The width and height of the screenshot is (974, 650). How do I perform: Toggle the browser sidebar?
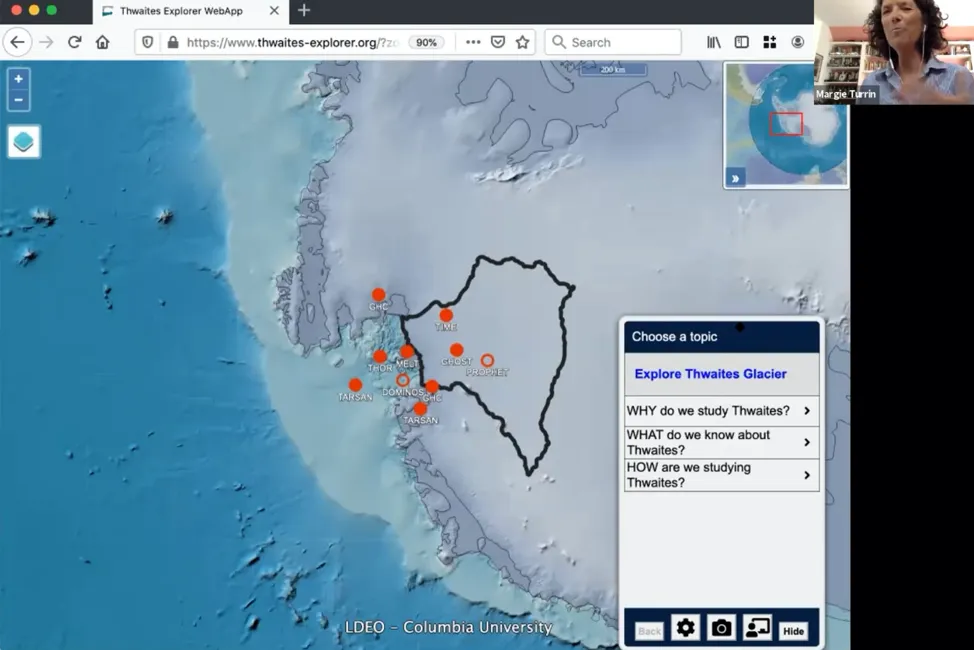pos(742,42)
